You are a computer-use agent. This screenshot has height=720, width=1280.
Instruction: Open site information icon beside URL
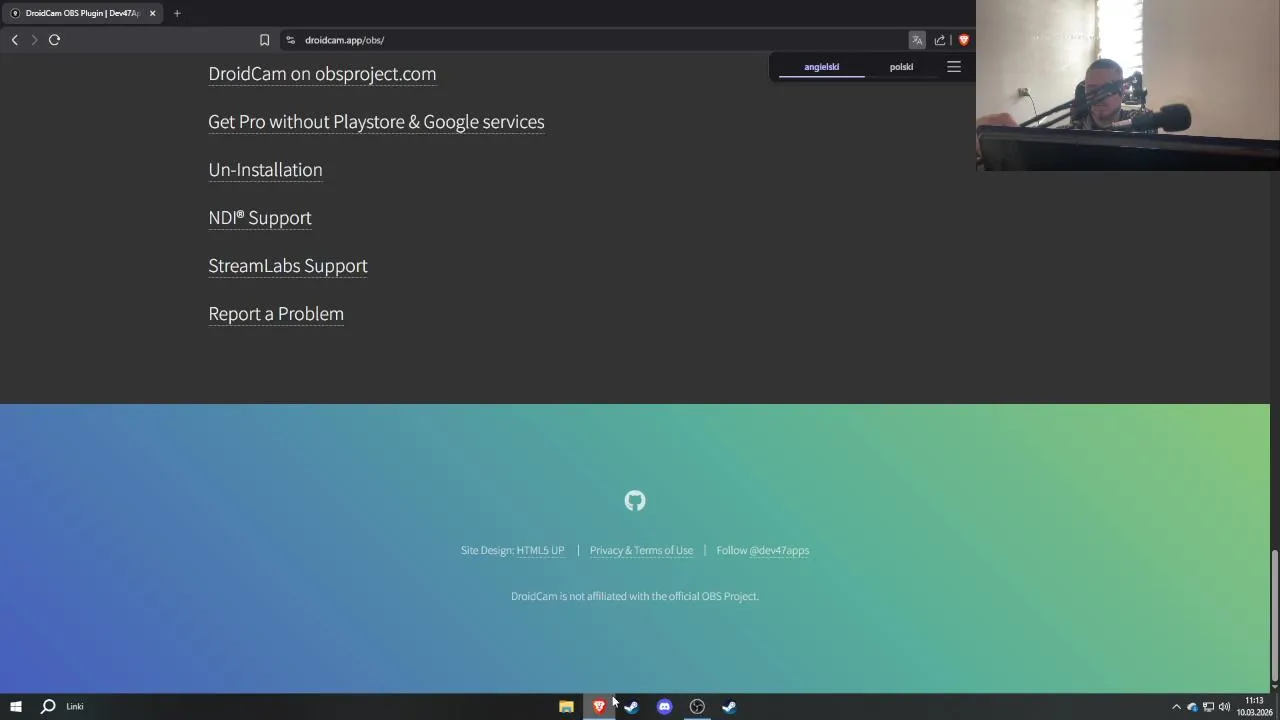coord(290,40)
